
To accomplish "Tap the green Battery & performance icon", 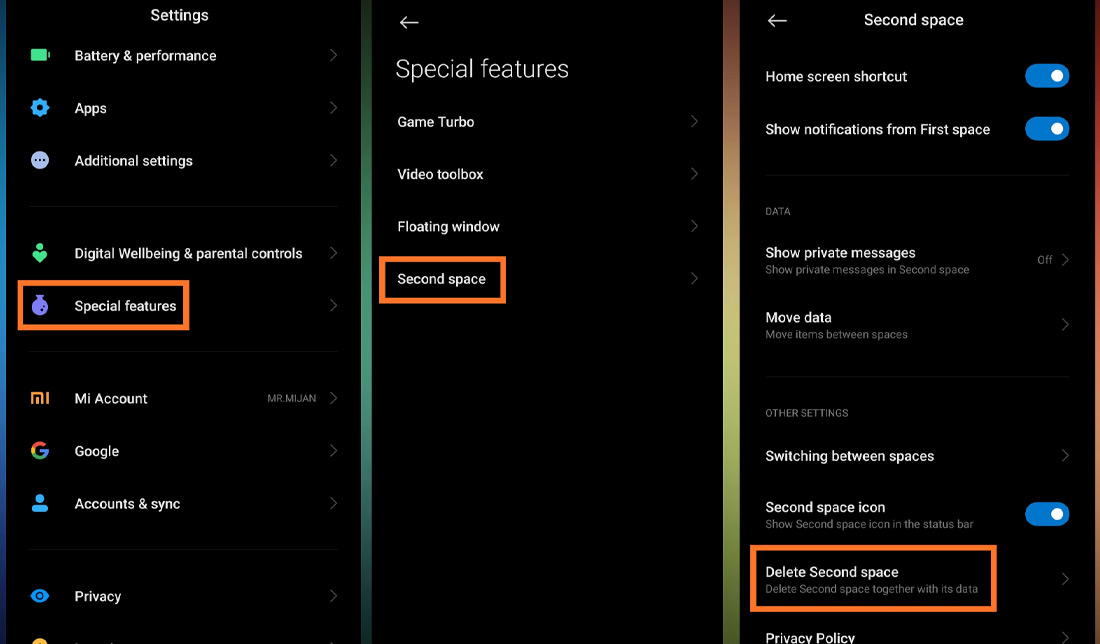I will [40, 55].
